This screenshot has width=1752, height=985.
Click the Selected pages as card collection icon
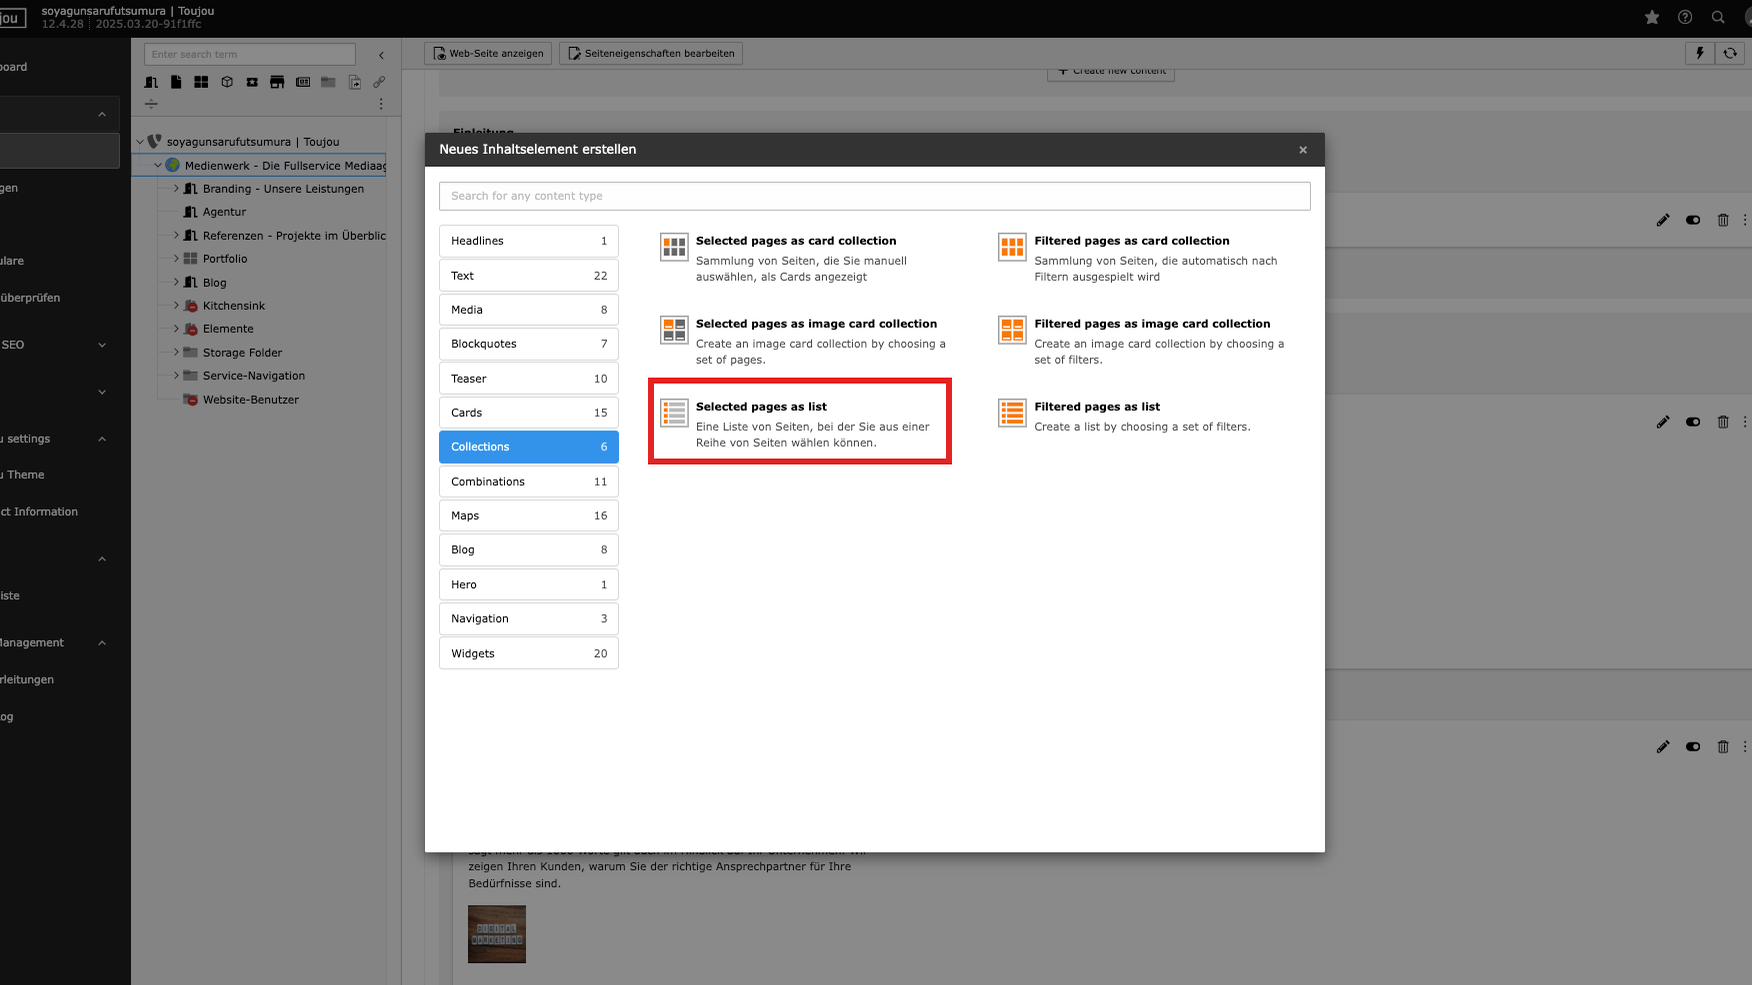(x=674, y=246)
